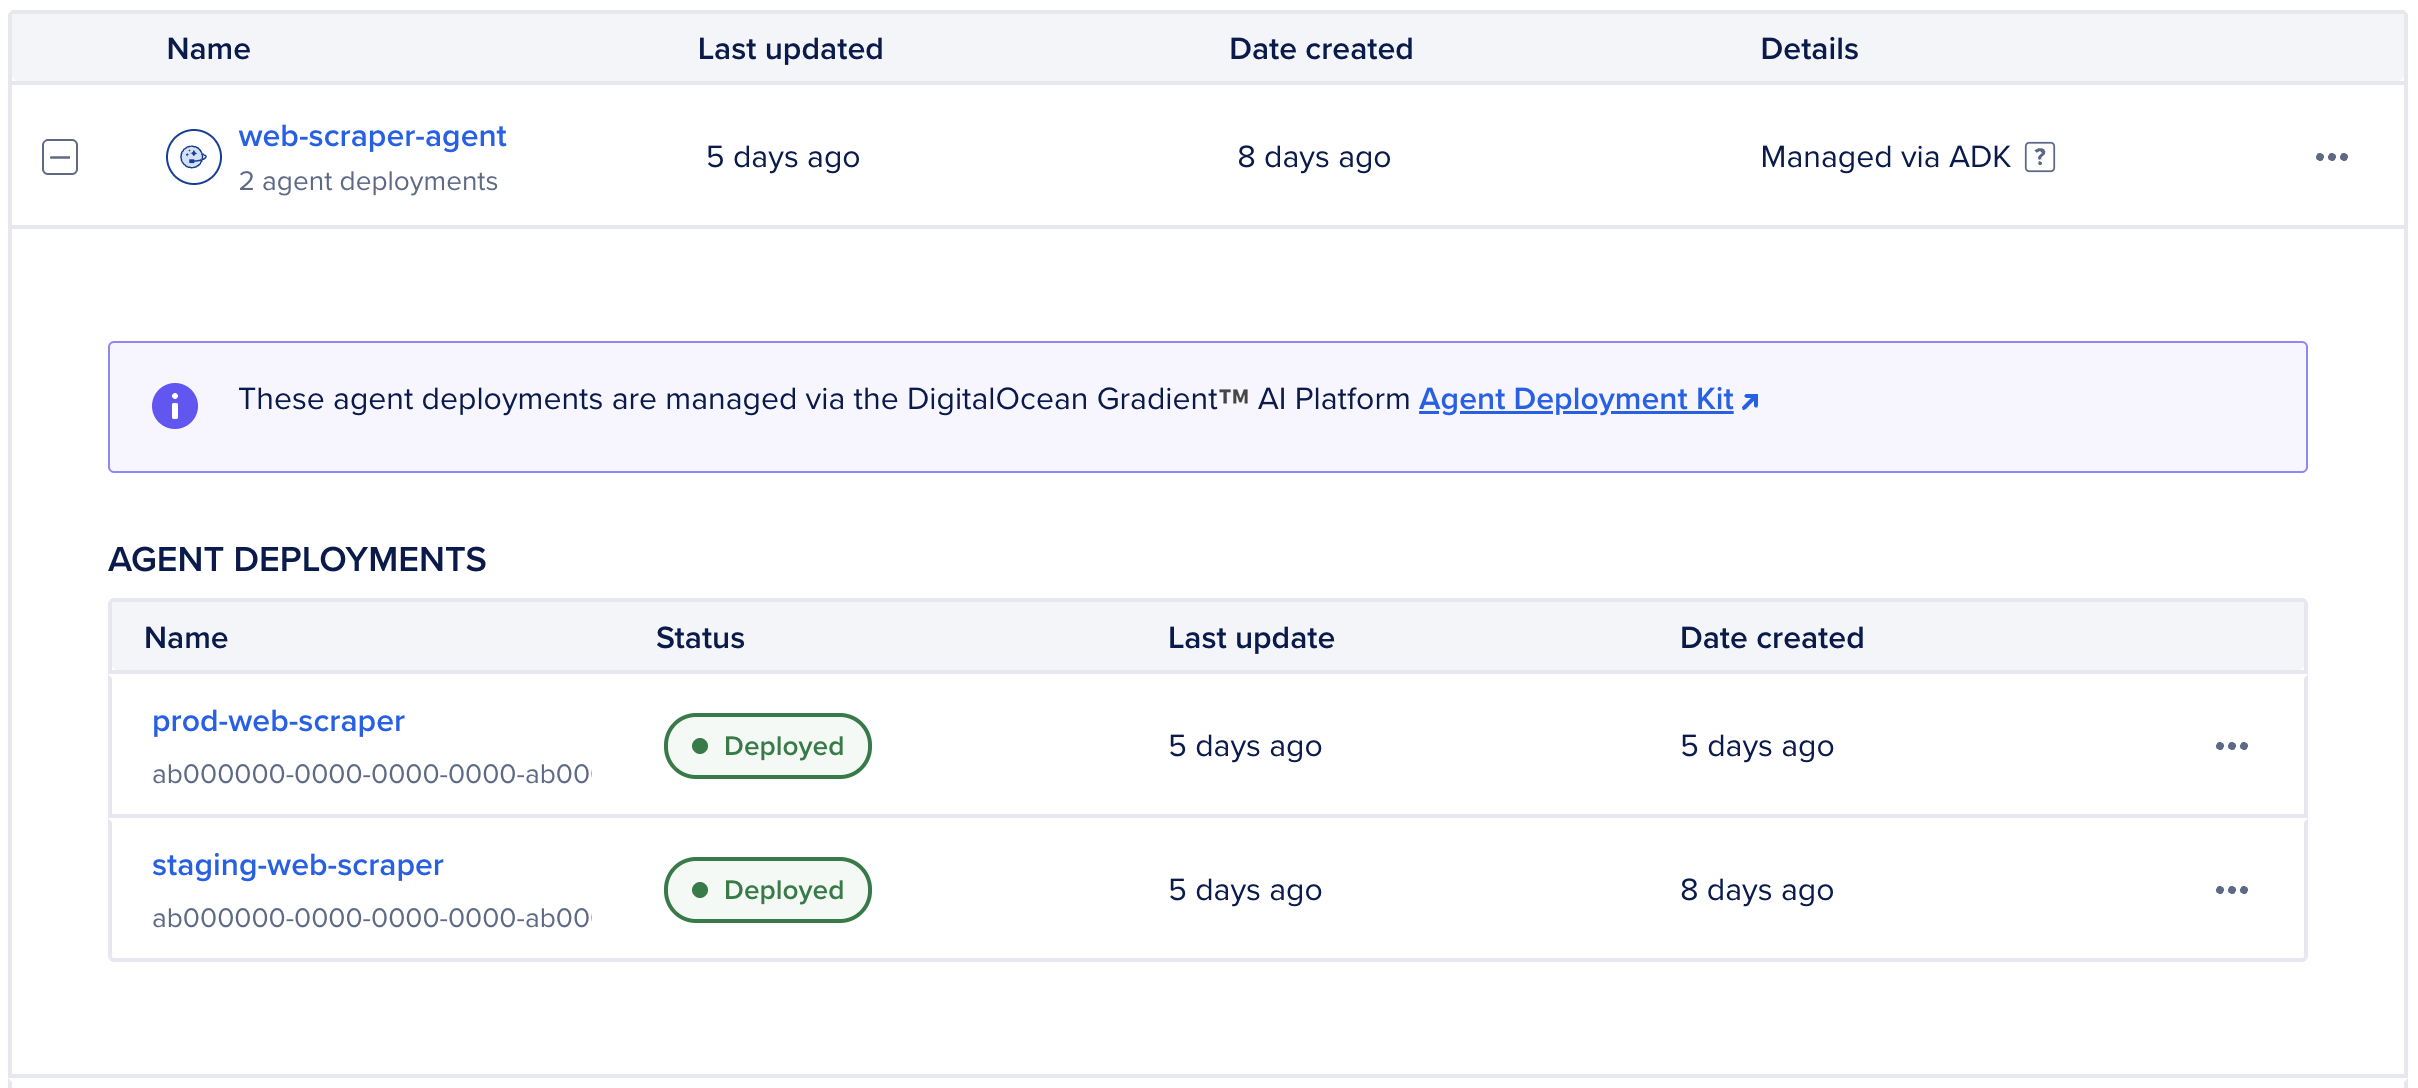Click the Name column header
This screenshot has height=1088, width=2418.
click(x=207, y=48)
